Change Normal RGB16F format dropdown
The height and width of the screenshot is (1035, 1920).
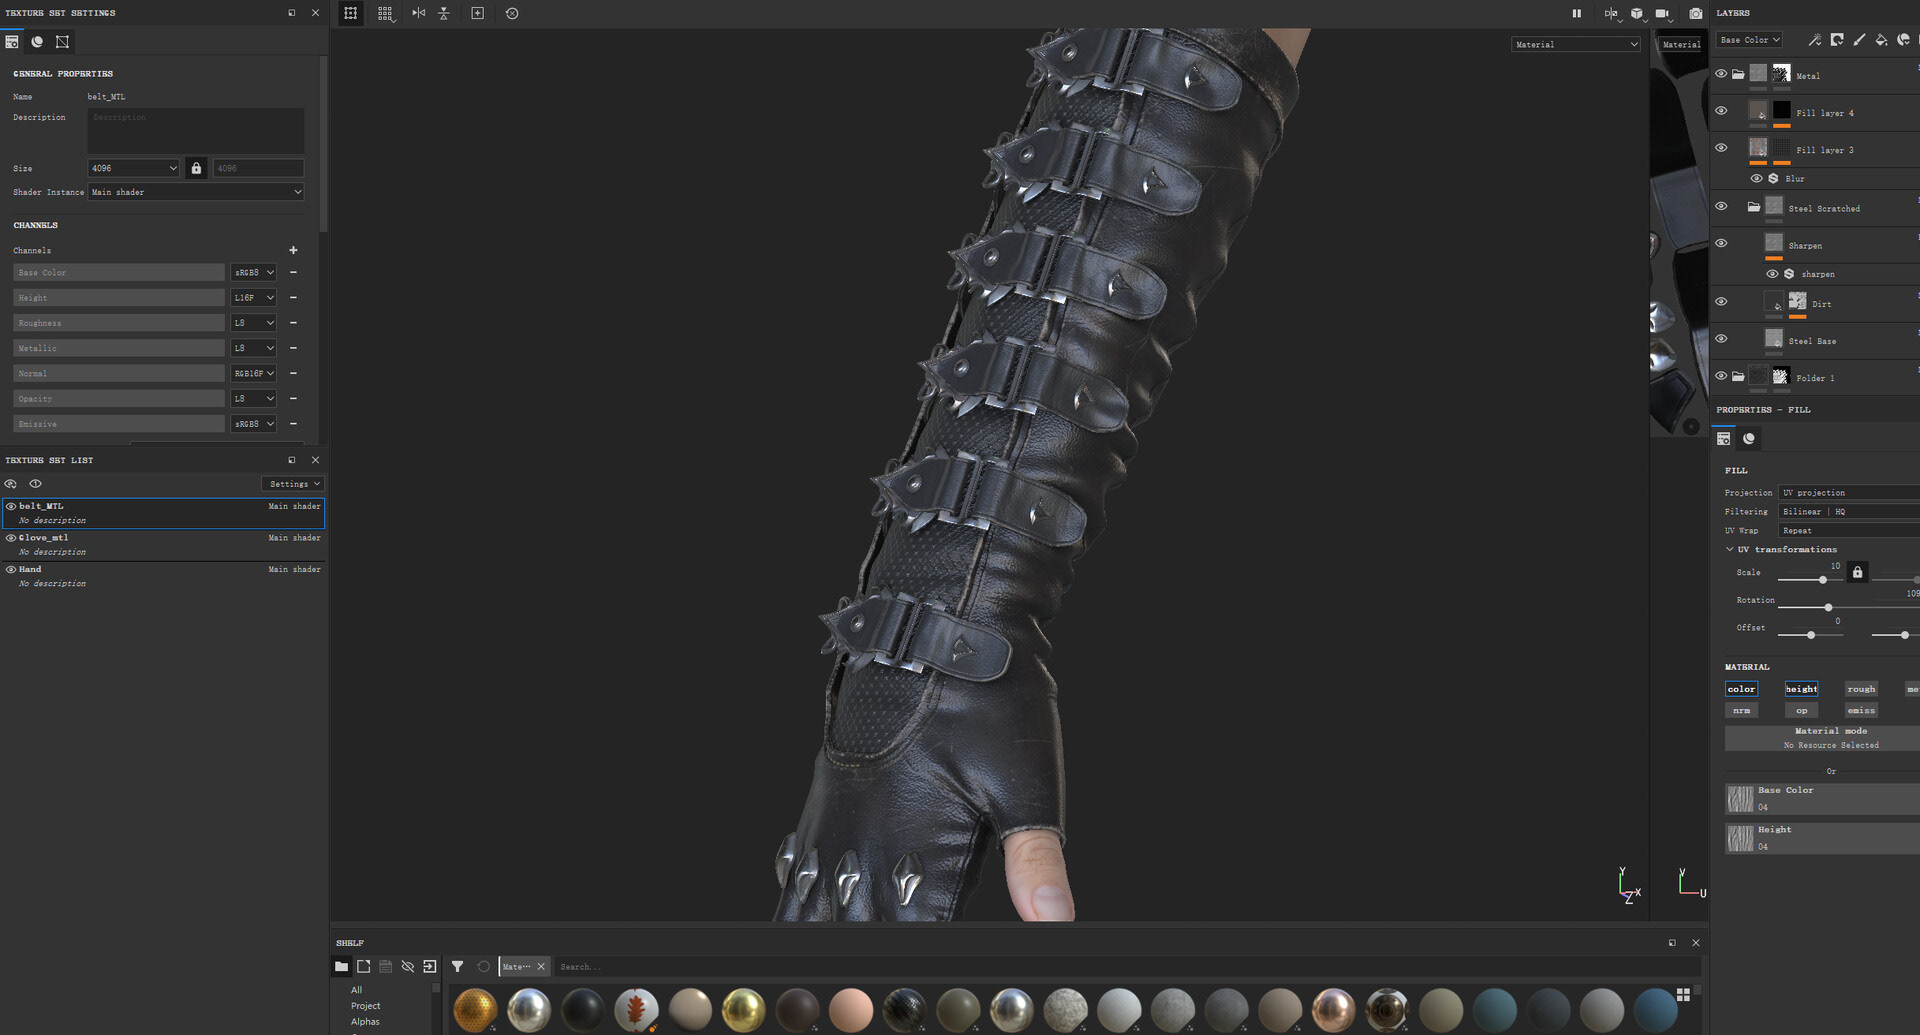[254, 373]
